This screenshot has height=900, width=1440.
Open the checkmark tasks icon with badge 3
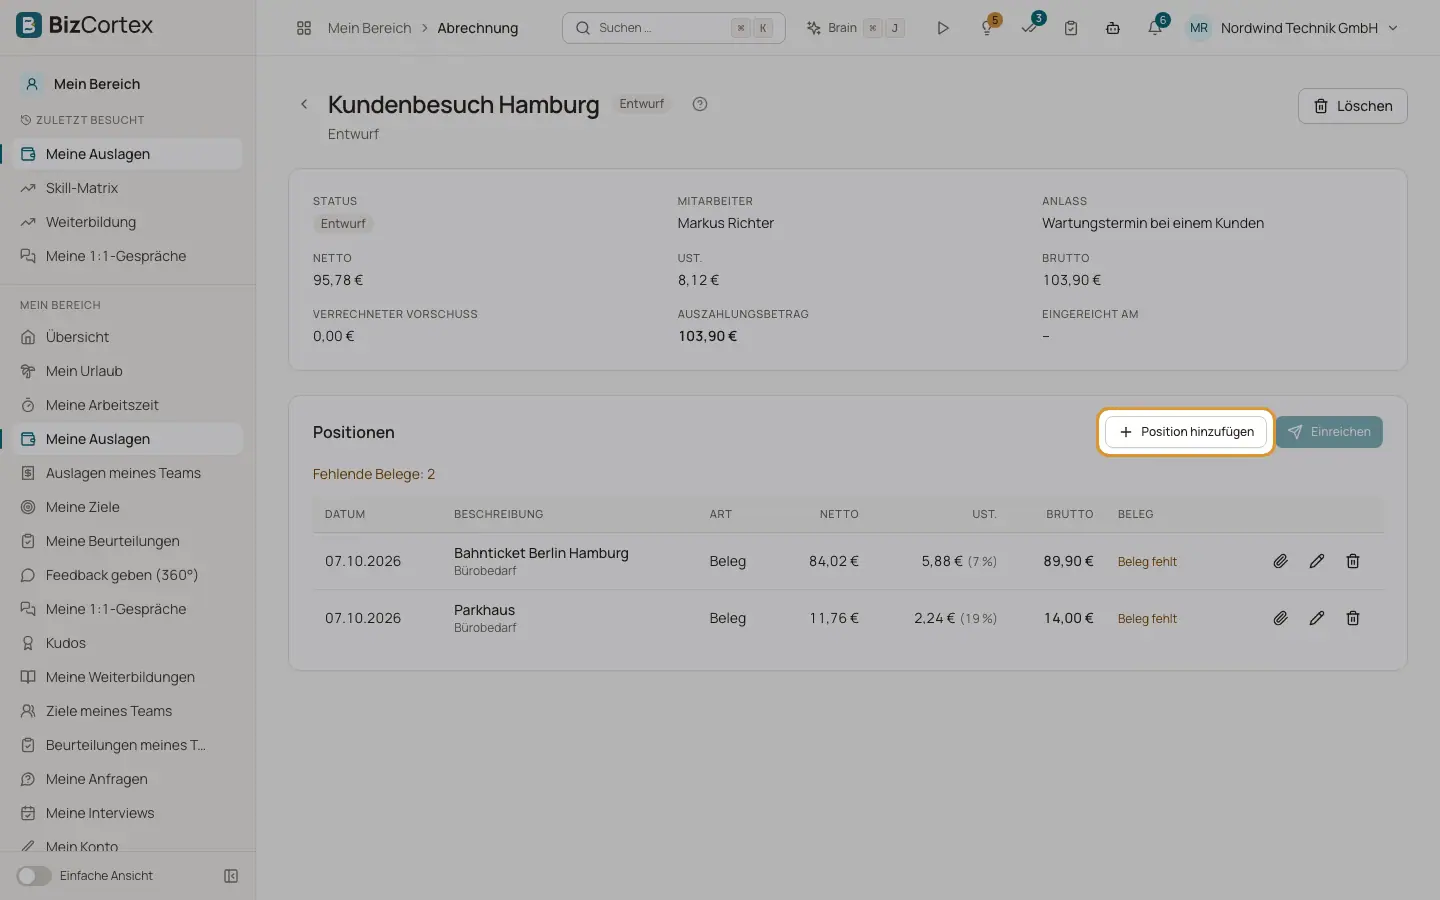[1030, 27]
